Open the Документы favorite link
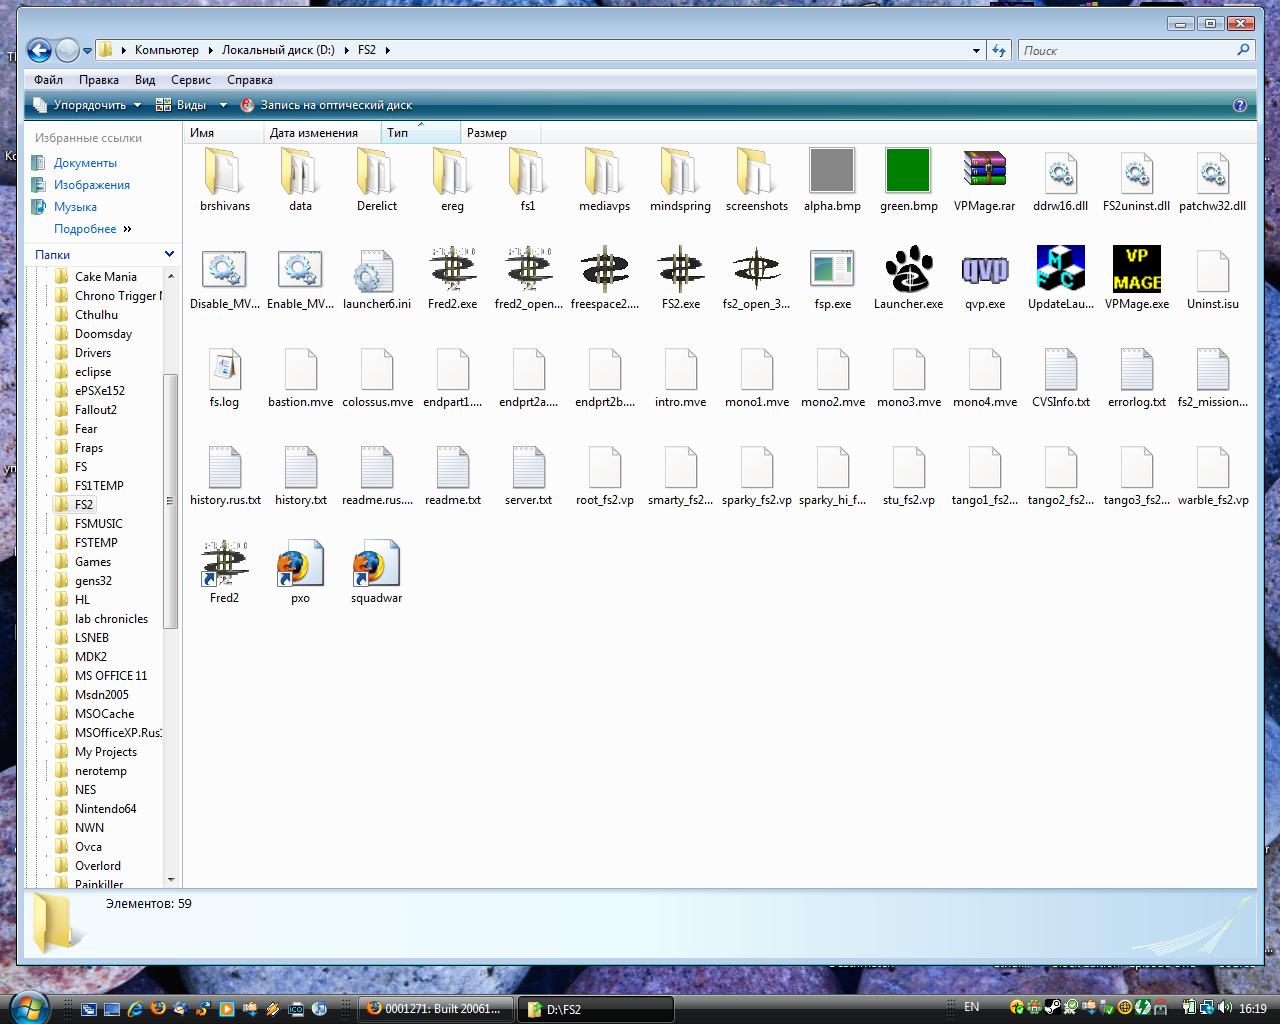1280x1024 pixels. point(85,163)
